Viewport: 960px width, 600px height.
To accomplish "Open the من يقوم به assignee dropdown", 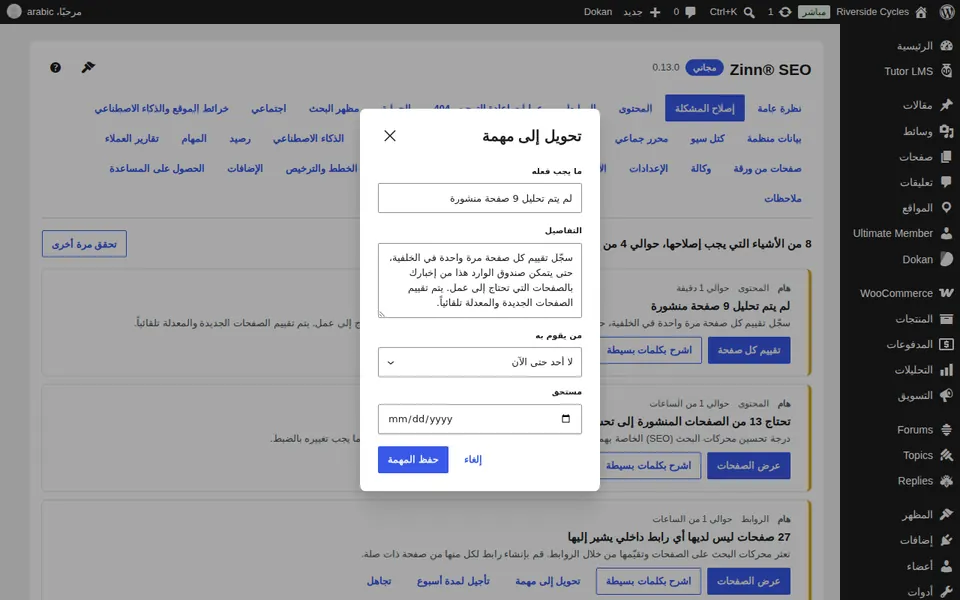I will pos(479,362).
